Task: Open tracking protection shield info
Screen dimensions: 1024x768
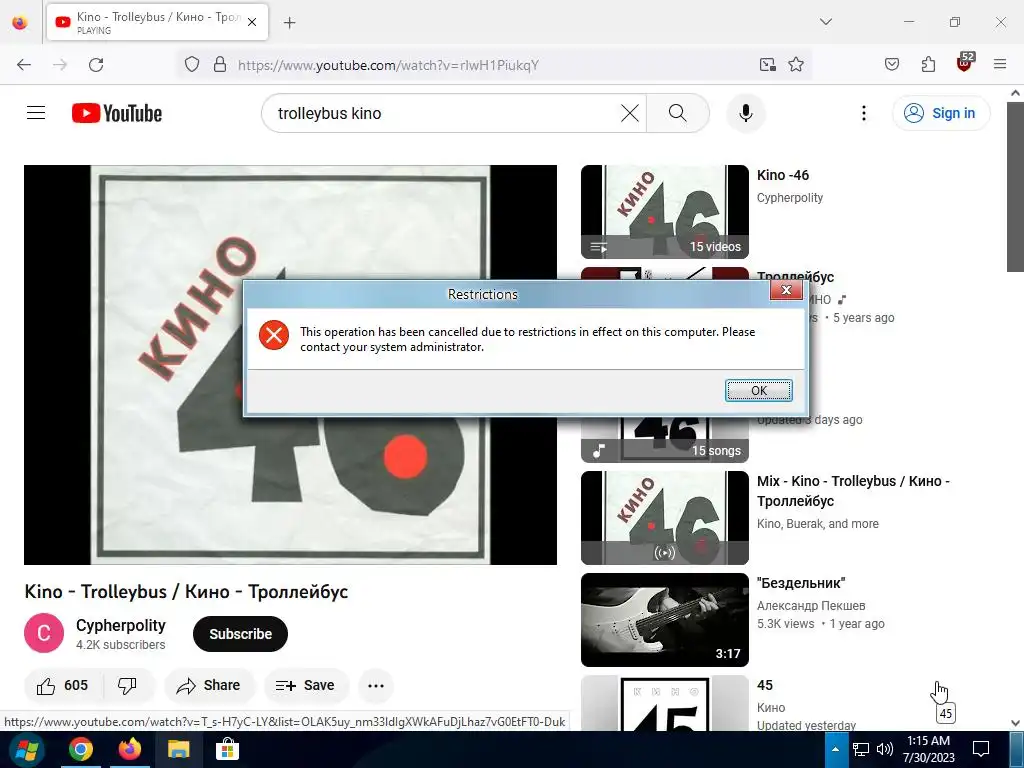Action: (x=191, y=65)
